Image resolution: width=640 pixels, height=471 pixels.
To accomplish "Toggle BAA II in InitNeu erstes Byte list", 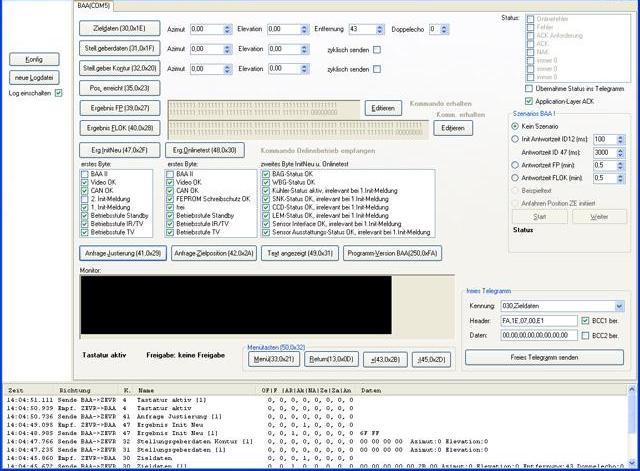I will click(x=84, y=174).
